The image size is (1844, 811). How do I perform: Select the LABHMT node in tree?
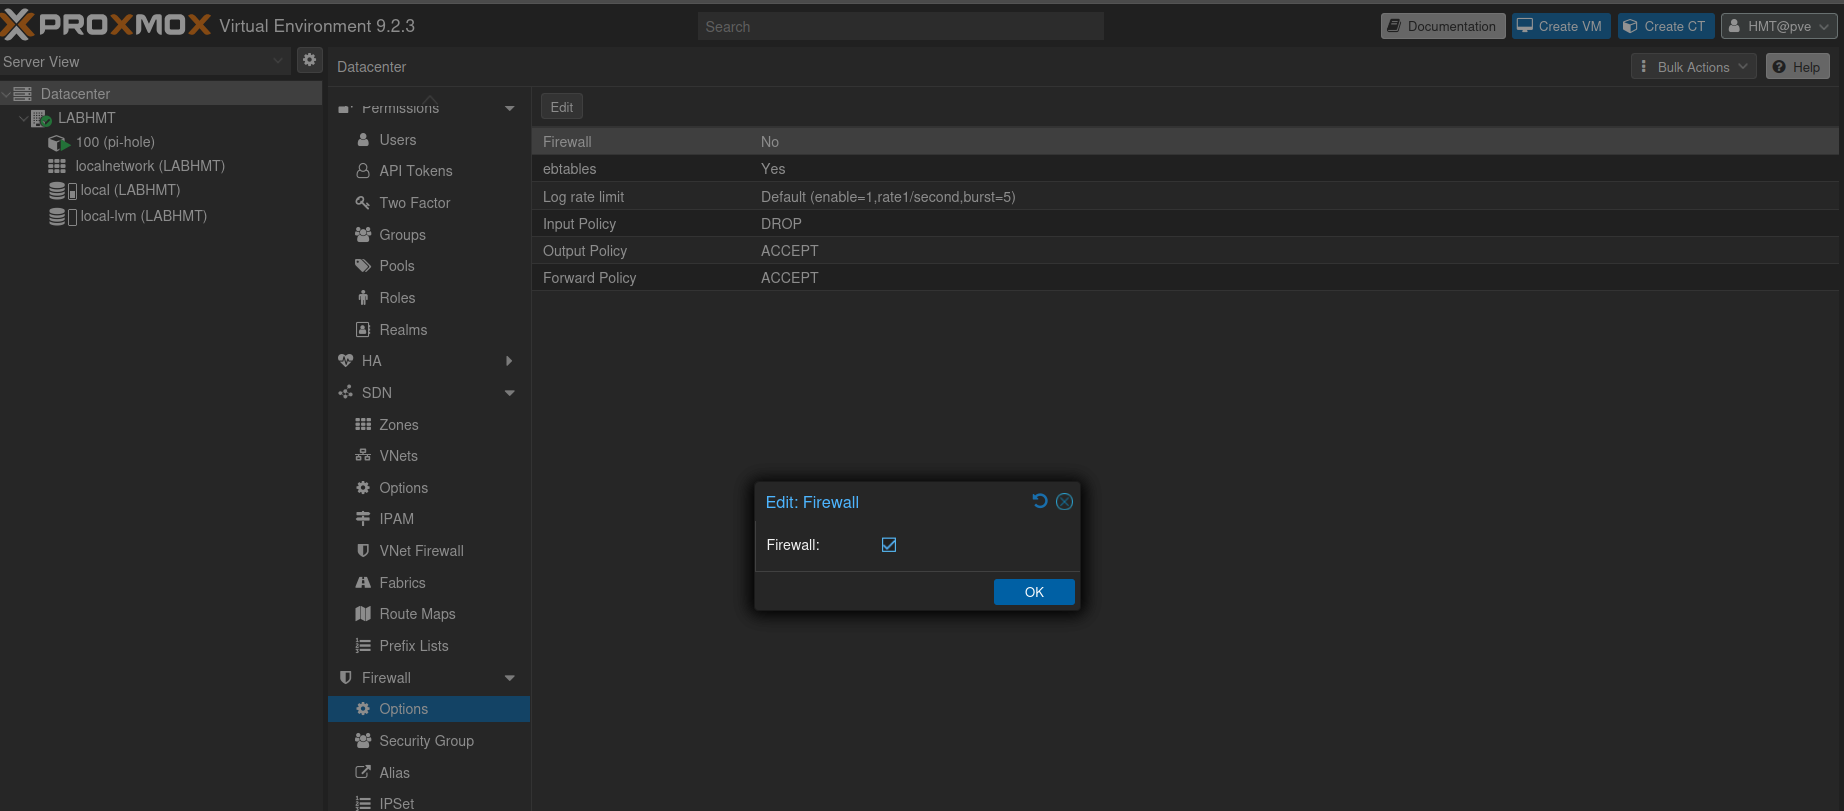[x=86, y=118]
